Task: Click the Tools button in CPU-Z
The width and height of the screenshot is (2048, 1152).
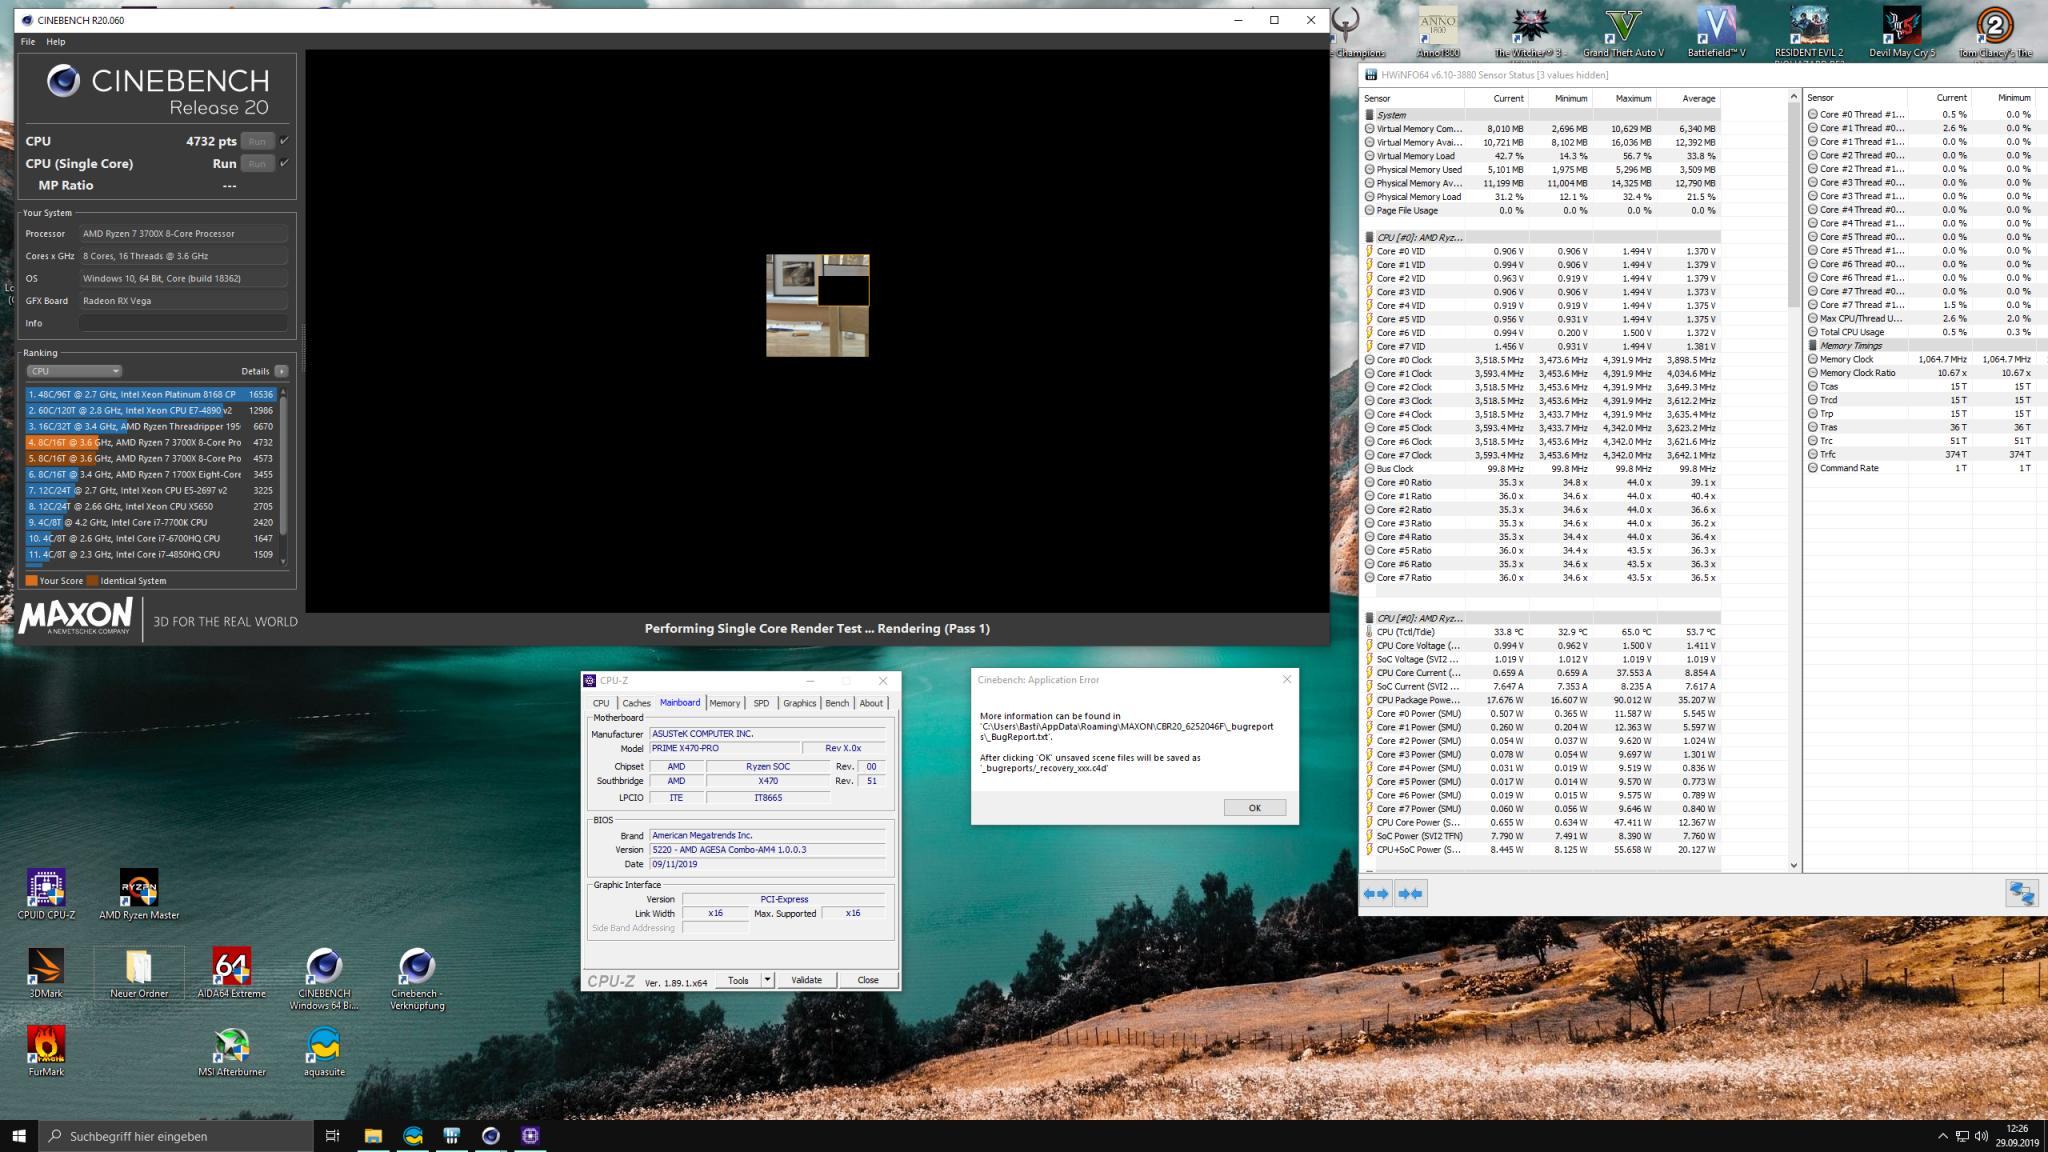Action: pos(738,980)
